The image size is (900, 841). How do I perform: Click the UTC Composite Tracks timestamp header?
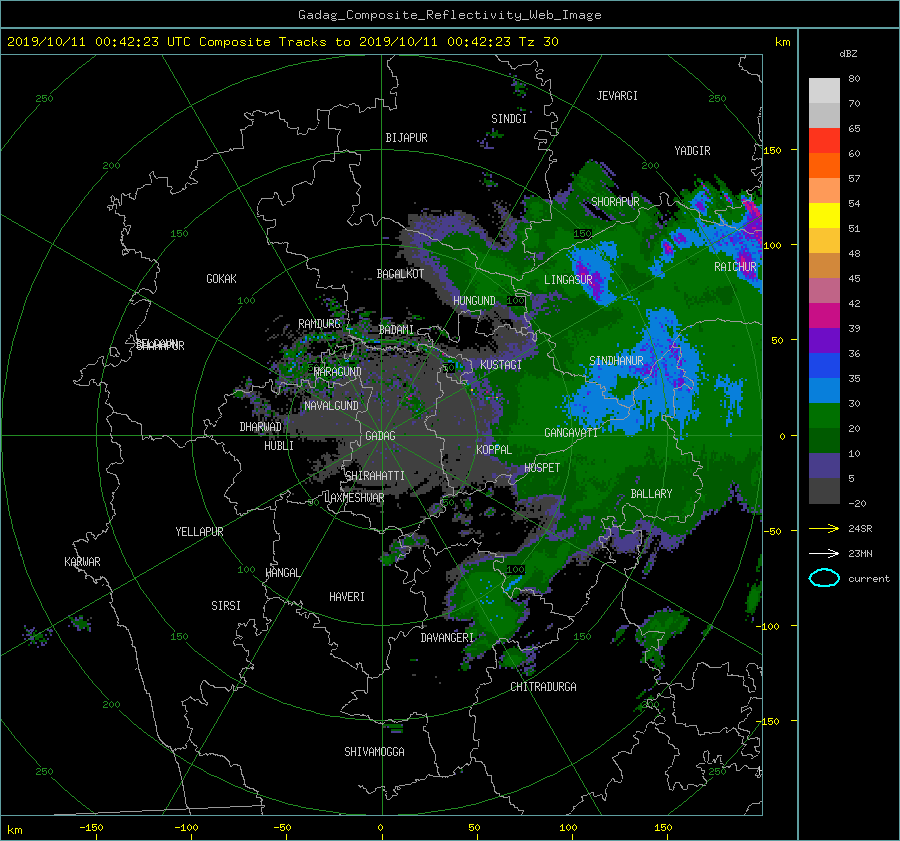(x=282, y=42)
